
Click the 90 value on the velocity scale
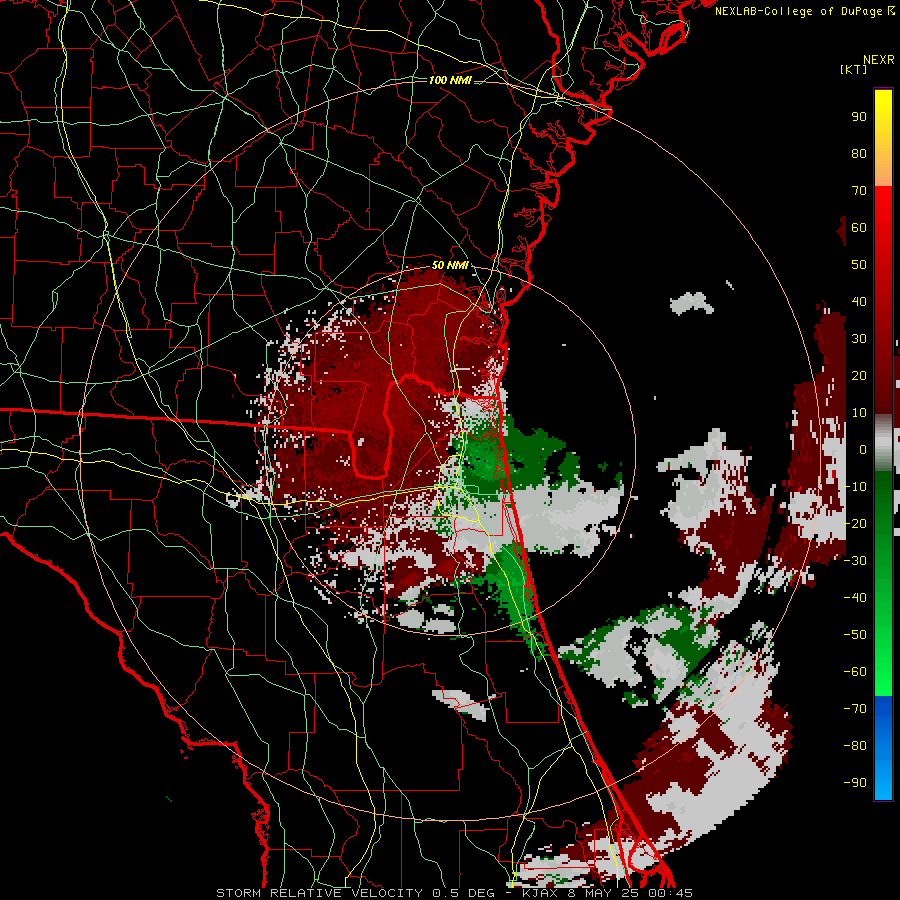click(x=859, y=117)
